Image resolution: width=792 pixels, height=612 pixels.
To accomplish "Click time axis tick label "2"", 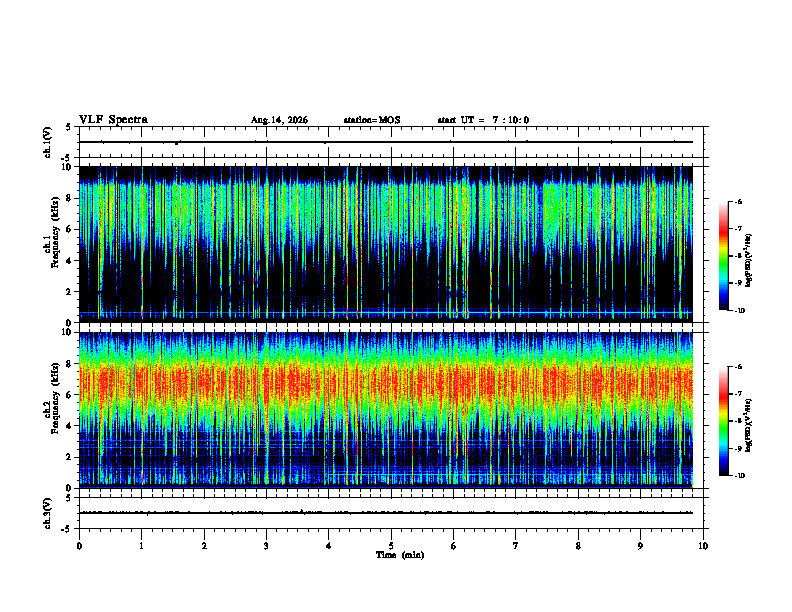I will (204, 546).
